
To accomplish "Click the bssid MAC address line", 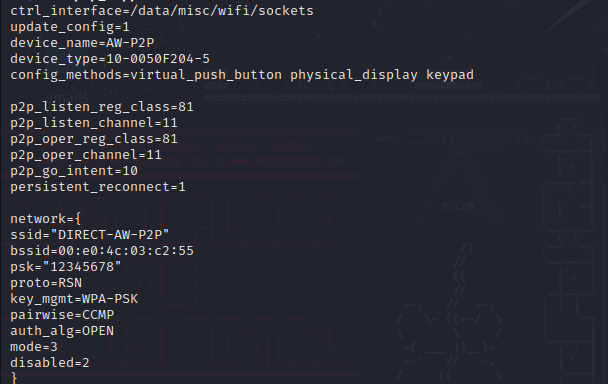I will (102, 251).
